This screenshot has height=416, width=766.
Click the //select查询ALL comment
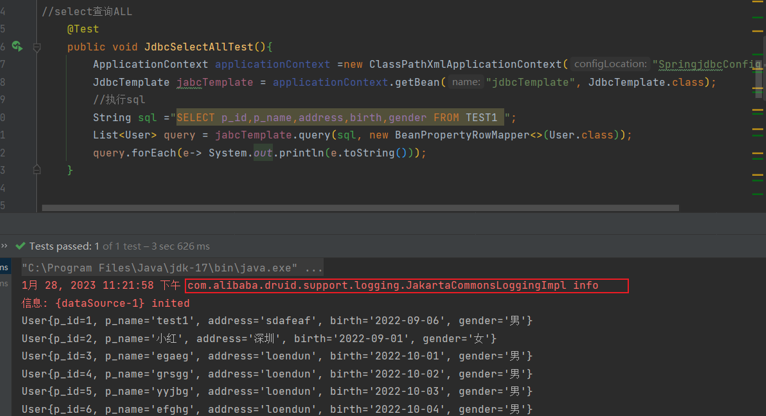point(86,11)
